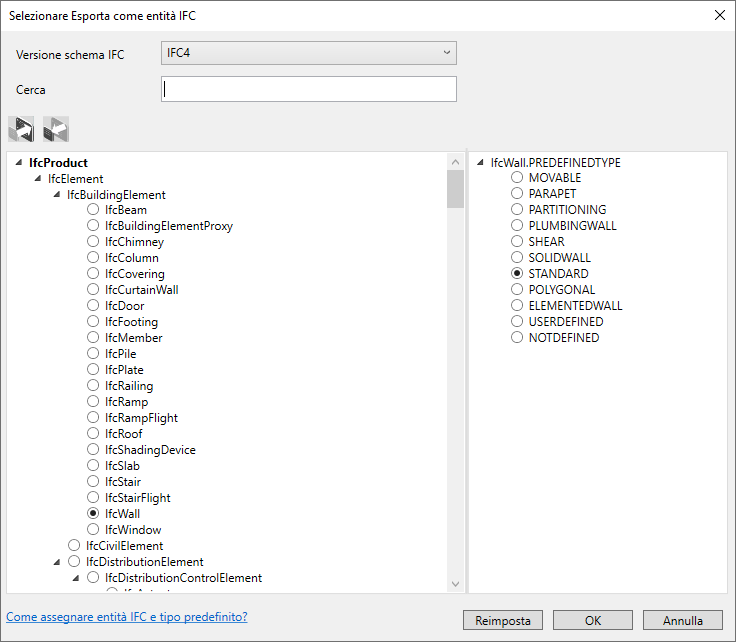The width and height of the screenshot is (736, 642).
Task: Collapse the IfcWall.PREDEFINEDTYPE node
Action: 480,162
